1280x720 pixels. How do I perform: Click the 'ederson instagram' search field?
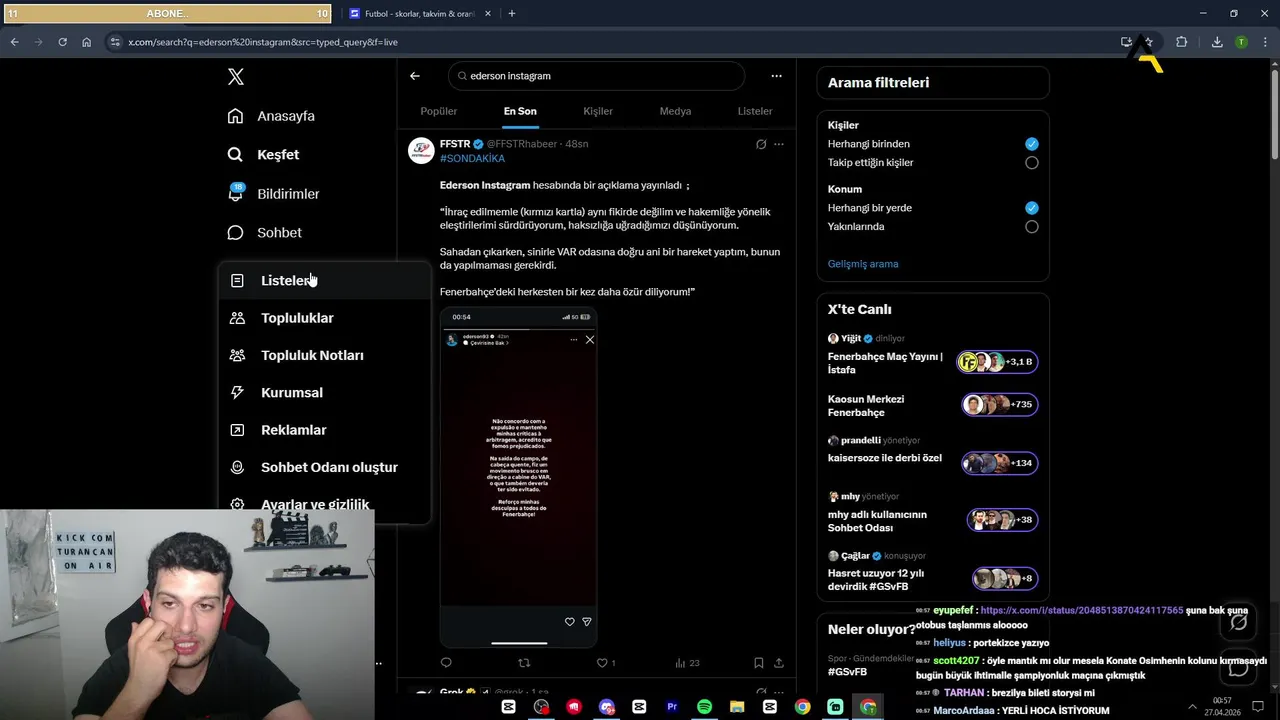596,76
